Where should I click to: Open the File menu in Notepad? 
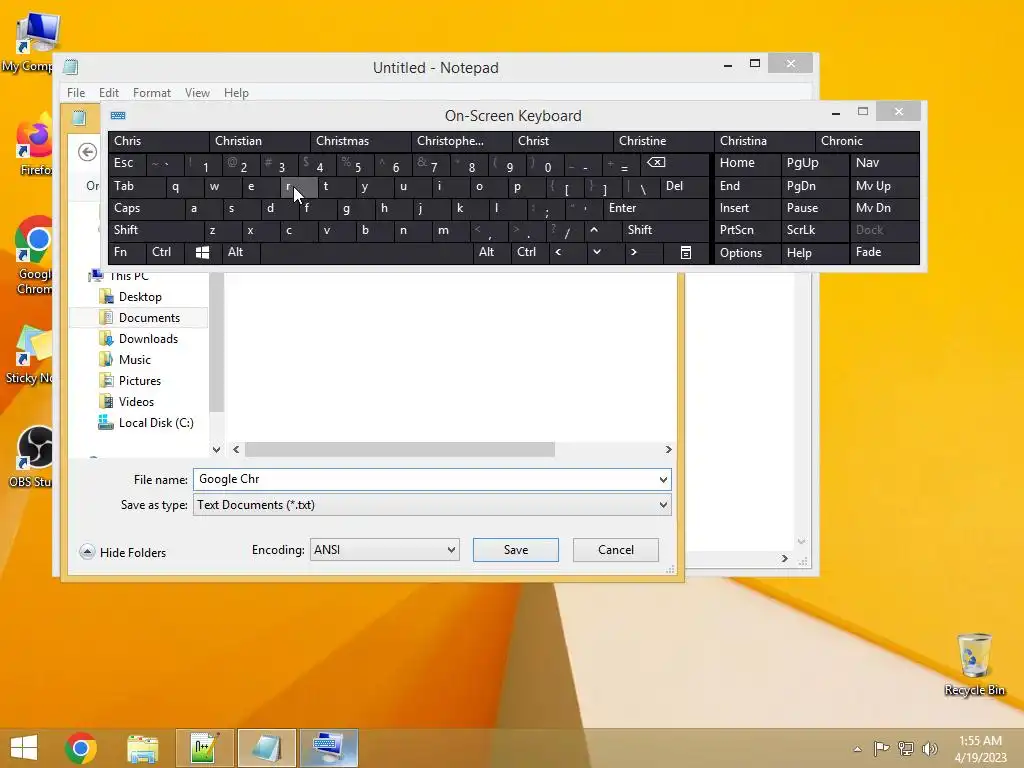pyautogui.click(x=76, y=93)
